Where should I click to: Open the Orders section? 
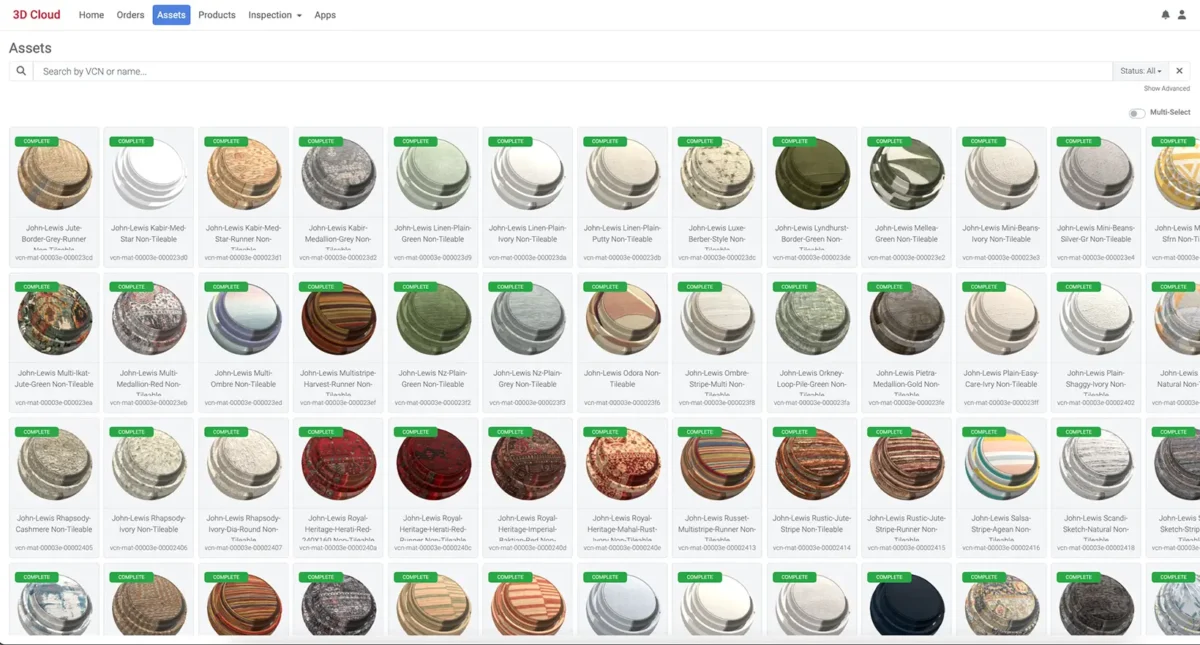(x=129, y=15)
